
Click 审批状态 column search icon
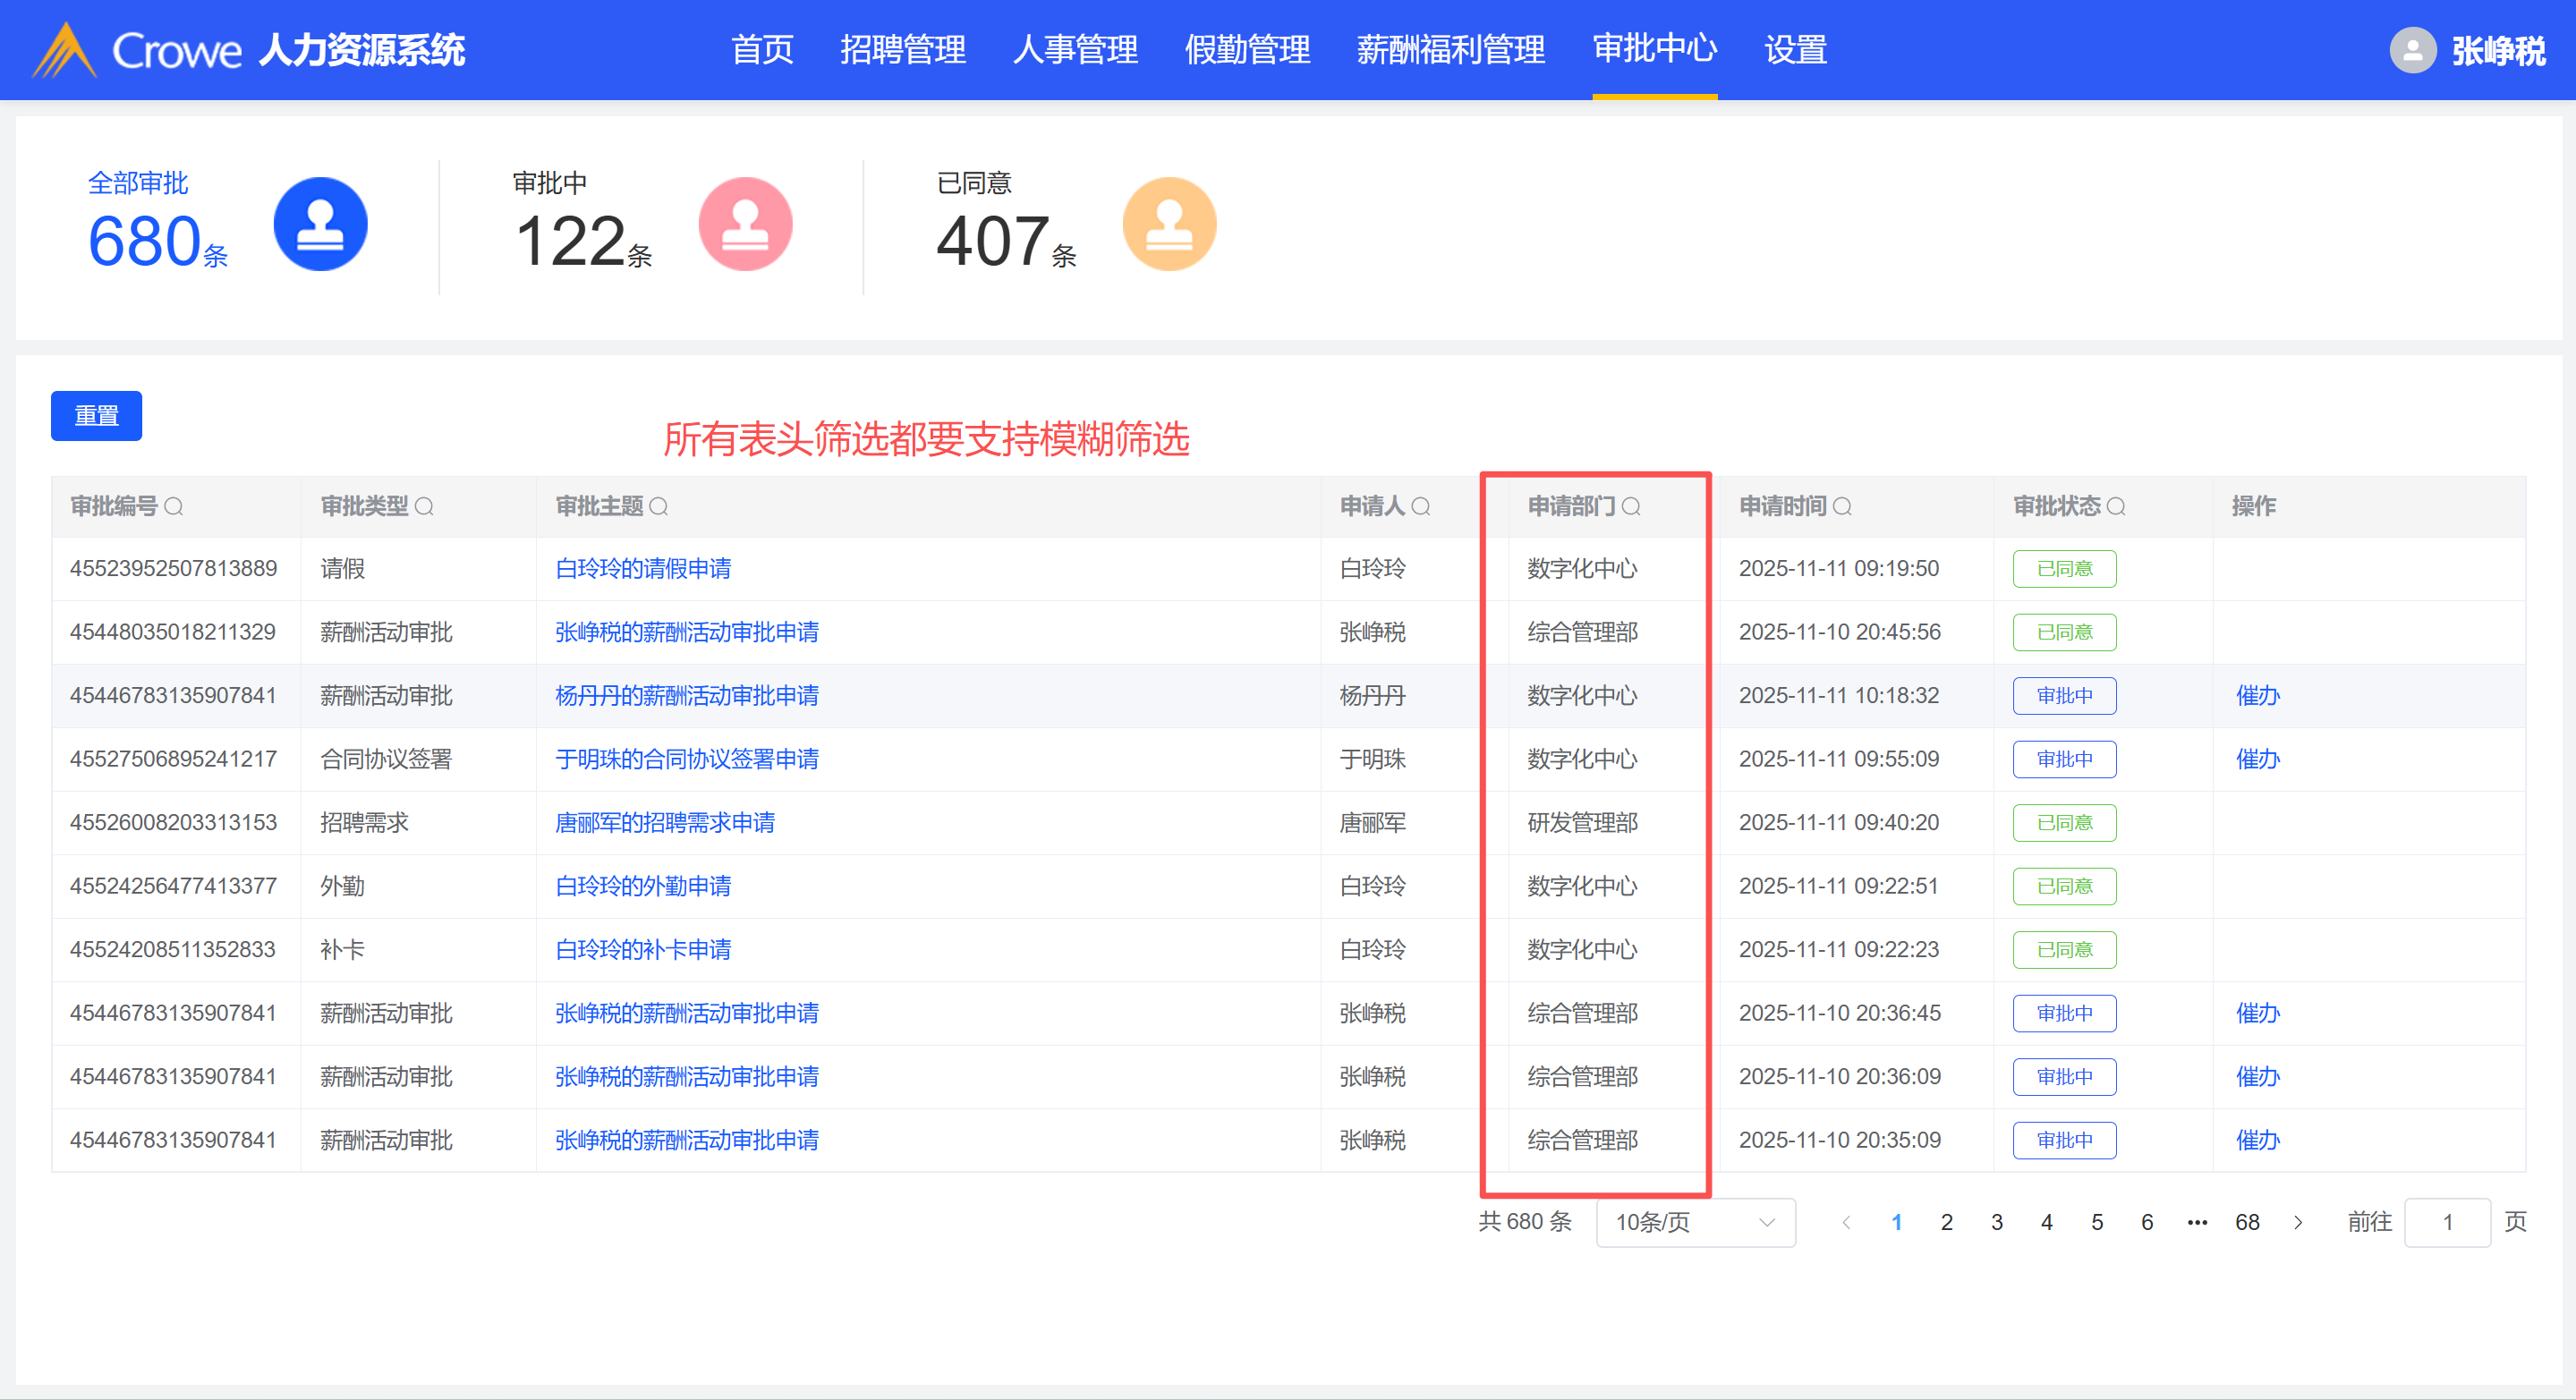click(2116, 507)
